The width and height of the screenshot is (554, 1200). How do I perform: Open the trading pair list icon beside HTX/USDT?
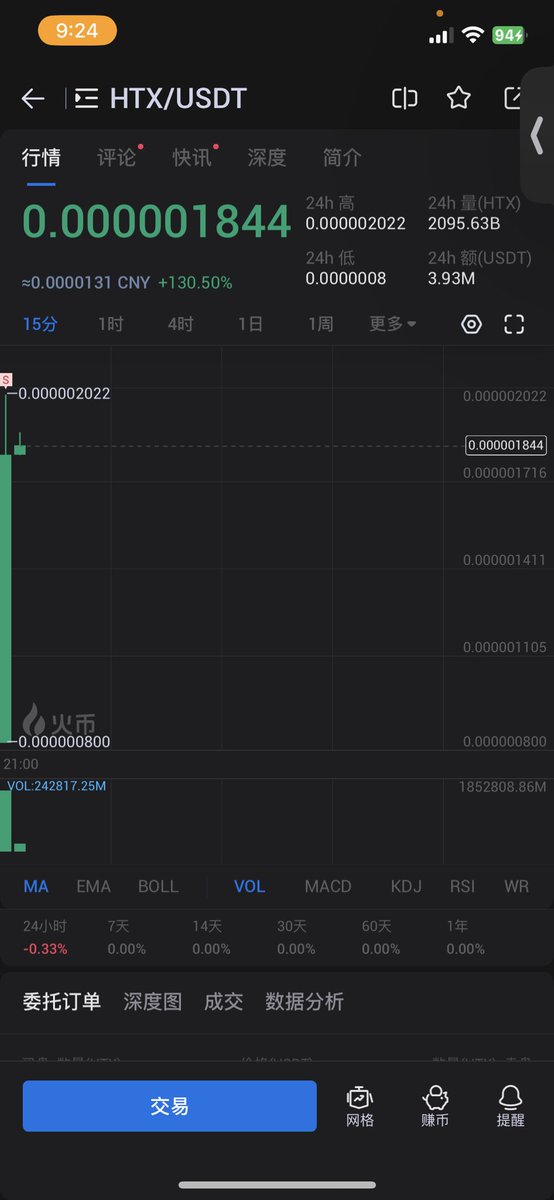click(86, 98)
